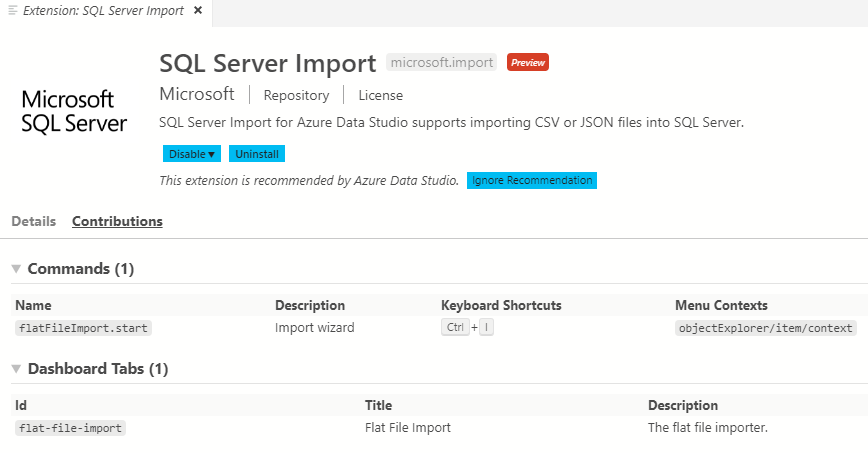This screenshot has height=453, width=868.
Task: Click the tab's extension page icon
Action: 12,10
